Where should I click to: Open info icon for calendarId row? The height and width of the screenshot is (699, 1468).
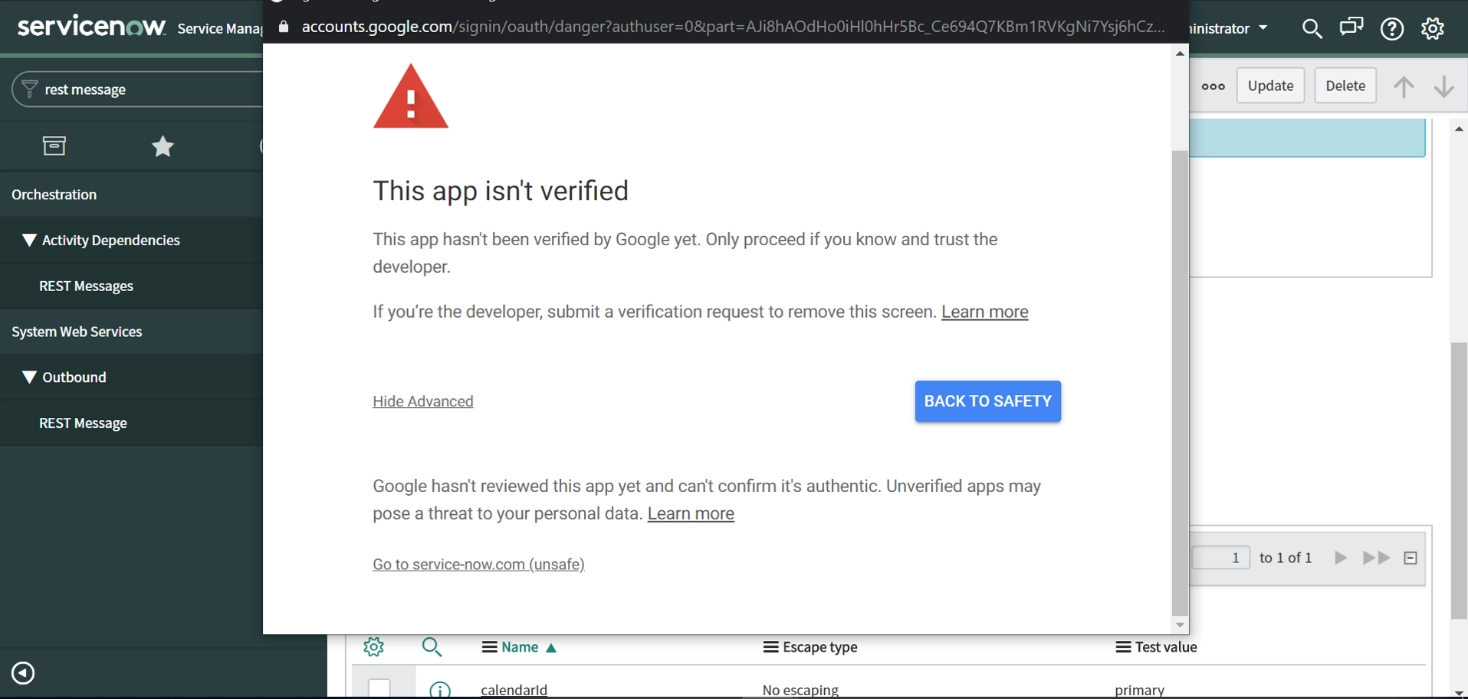pos(439,690)
